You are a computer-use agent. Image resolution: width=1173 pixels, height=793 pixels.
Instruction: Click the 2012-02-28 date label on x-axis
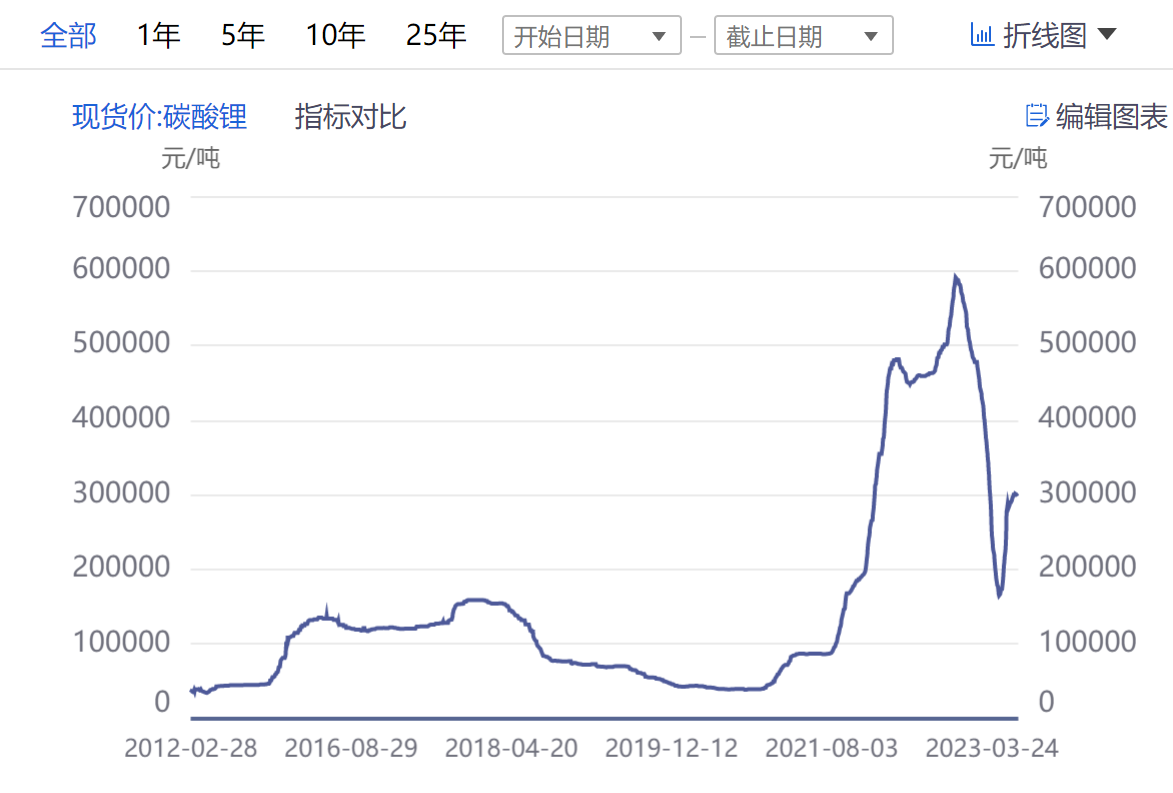pyautogui.click(x=191, y=748)
